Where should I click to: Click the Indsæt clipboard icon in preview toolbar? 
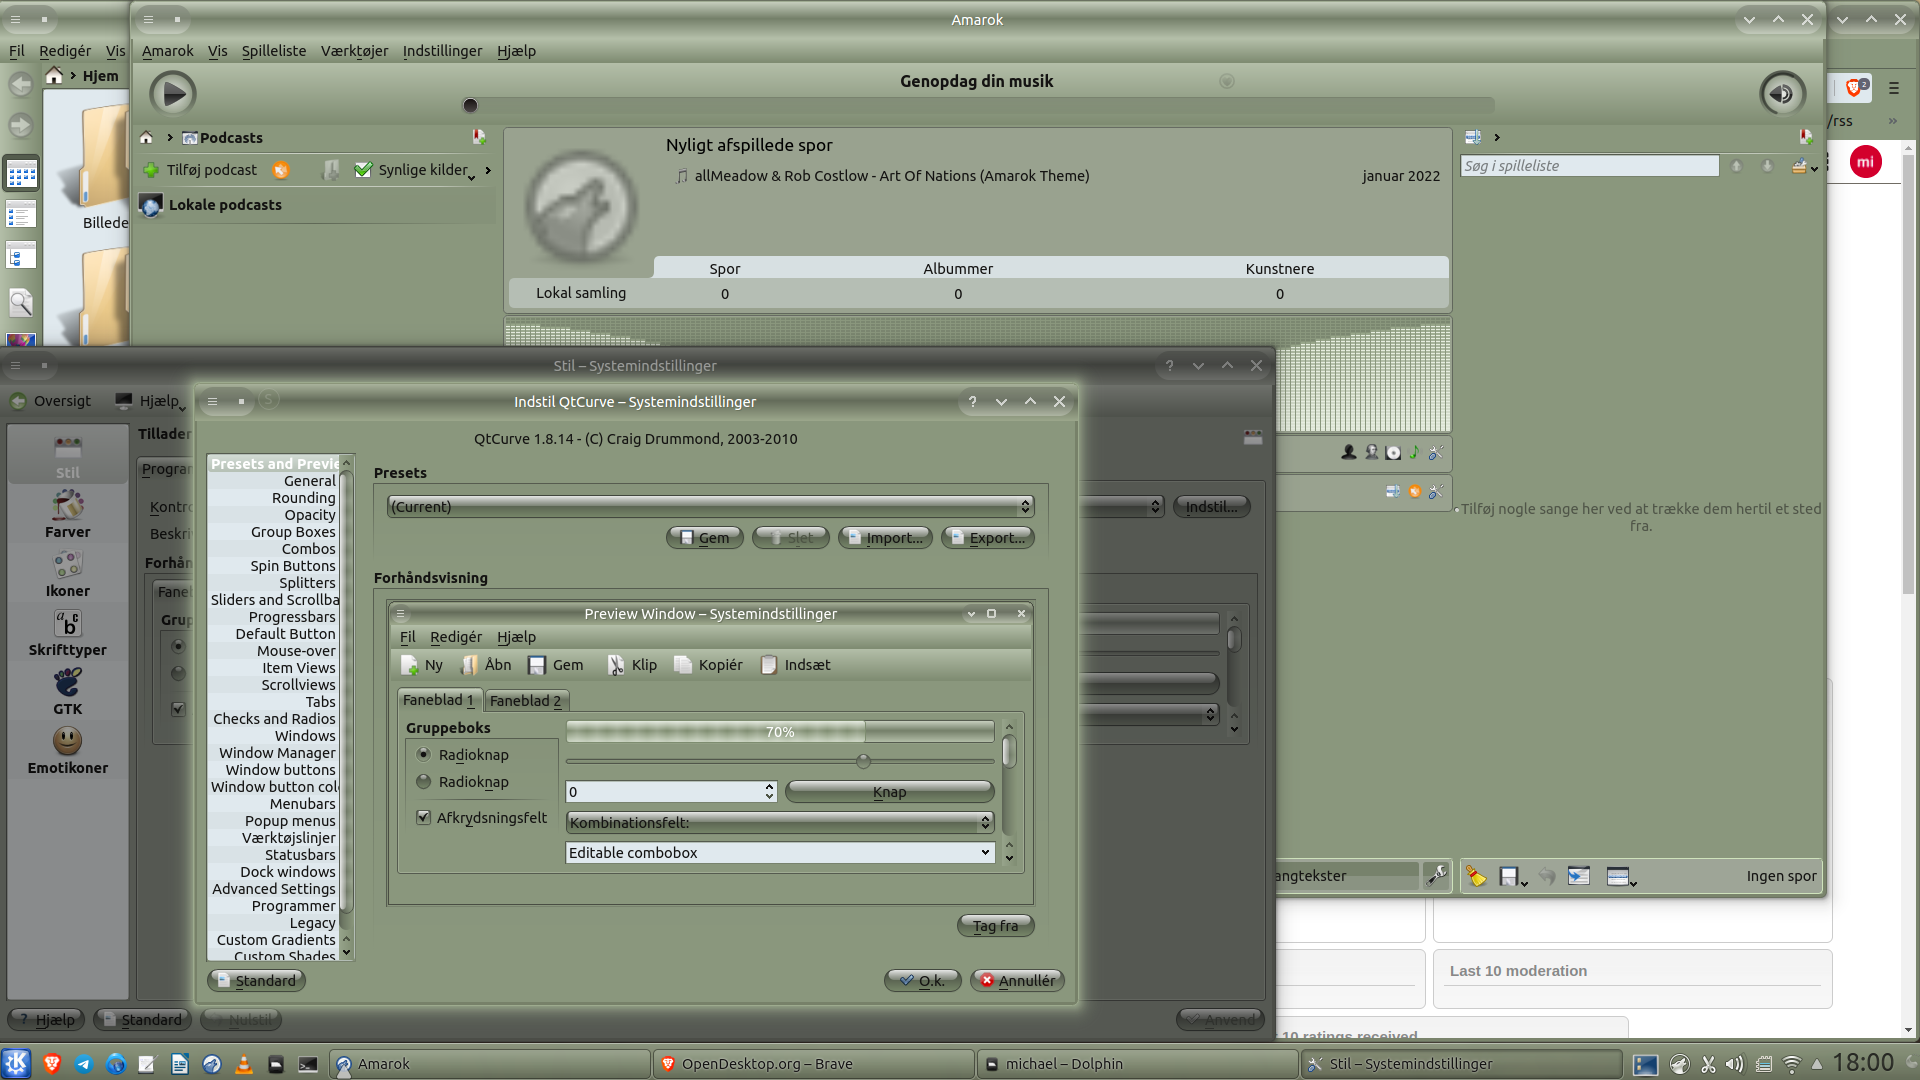coord(769,666)
